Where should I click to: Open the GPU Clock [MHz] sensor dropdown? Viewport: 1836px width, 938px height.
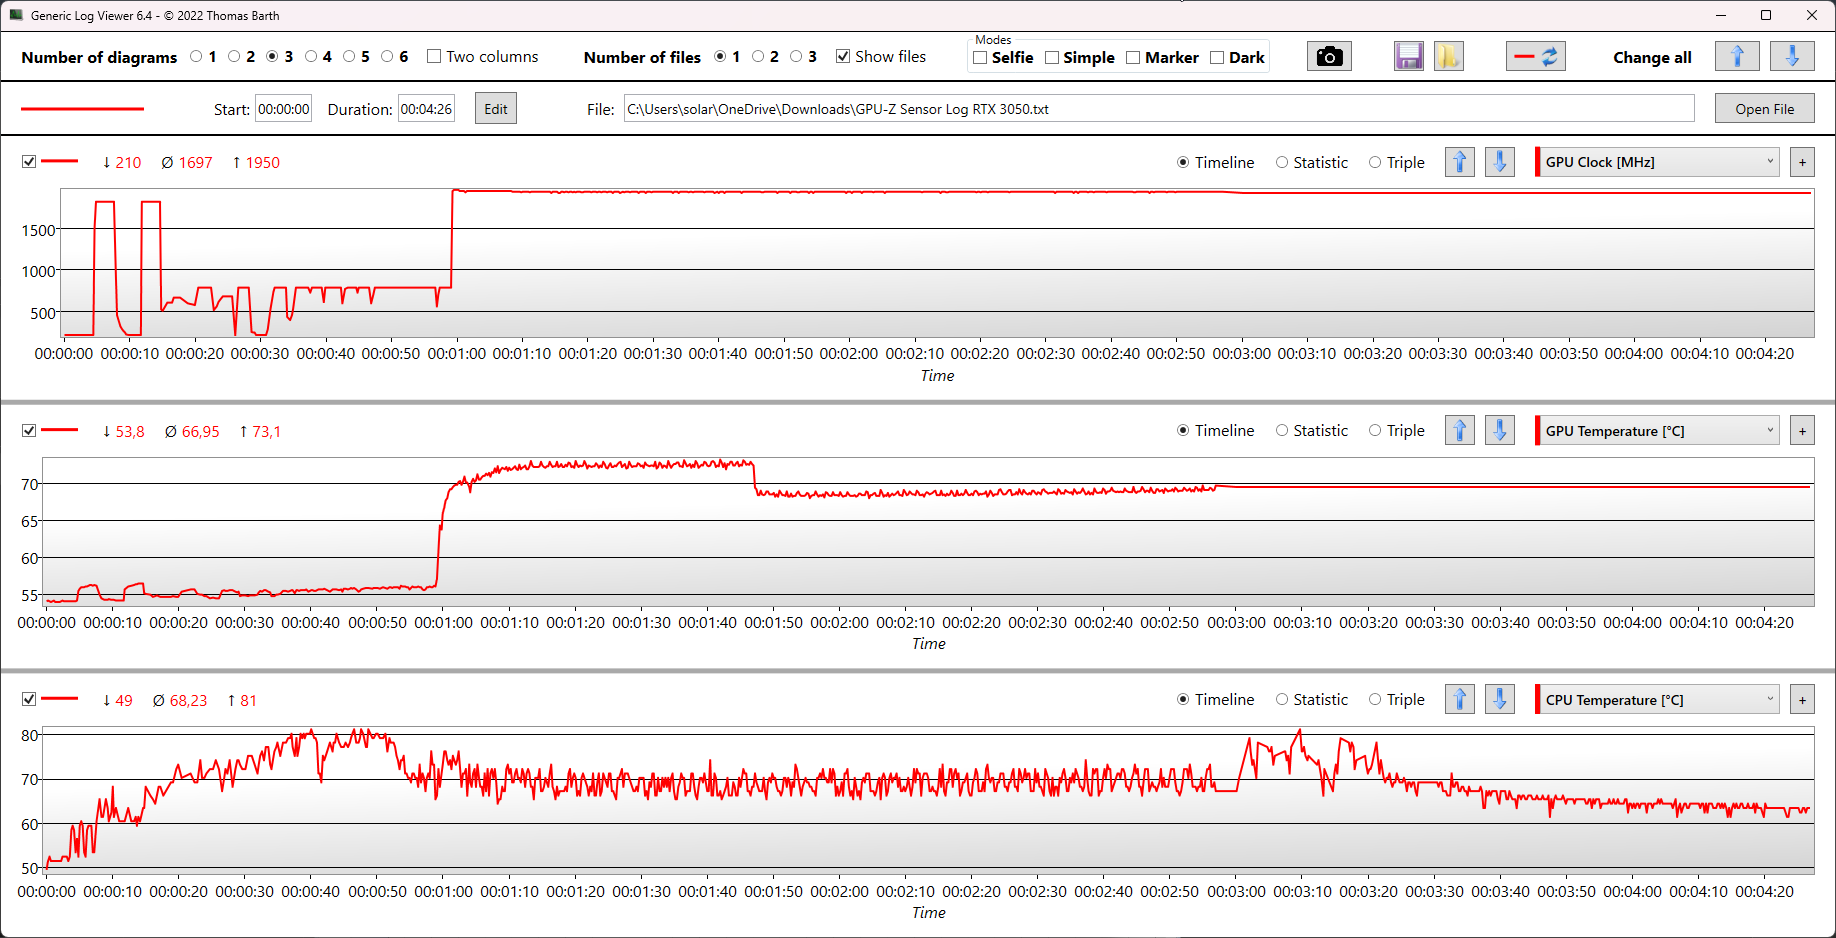[1658, 162]
